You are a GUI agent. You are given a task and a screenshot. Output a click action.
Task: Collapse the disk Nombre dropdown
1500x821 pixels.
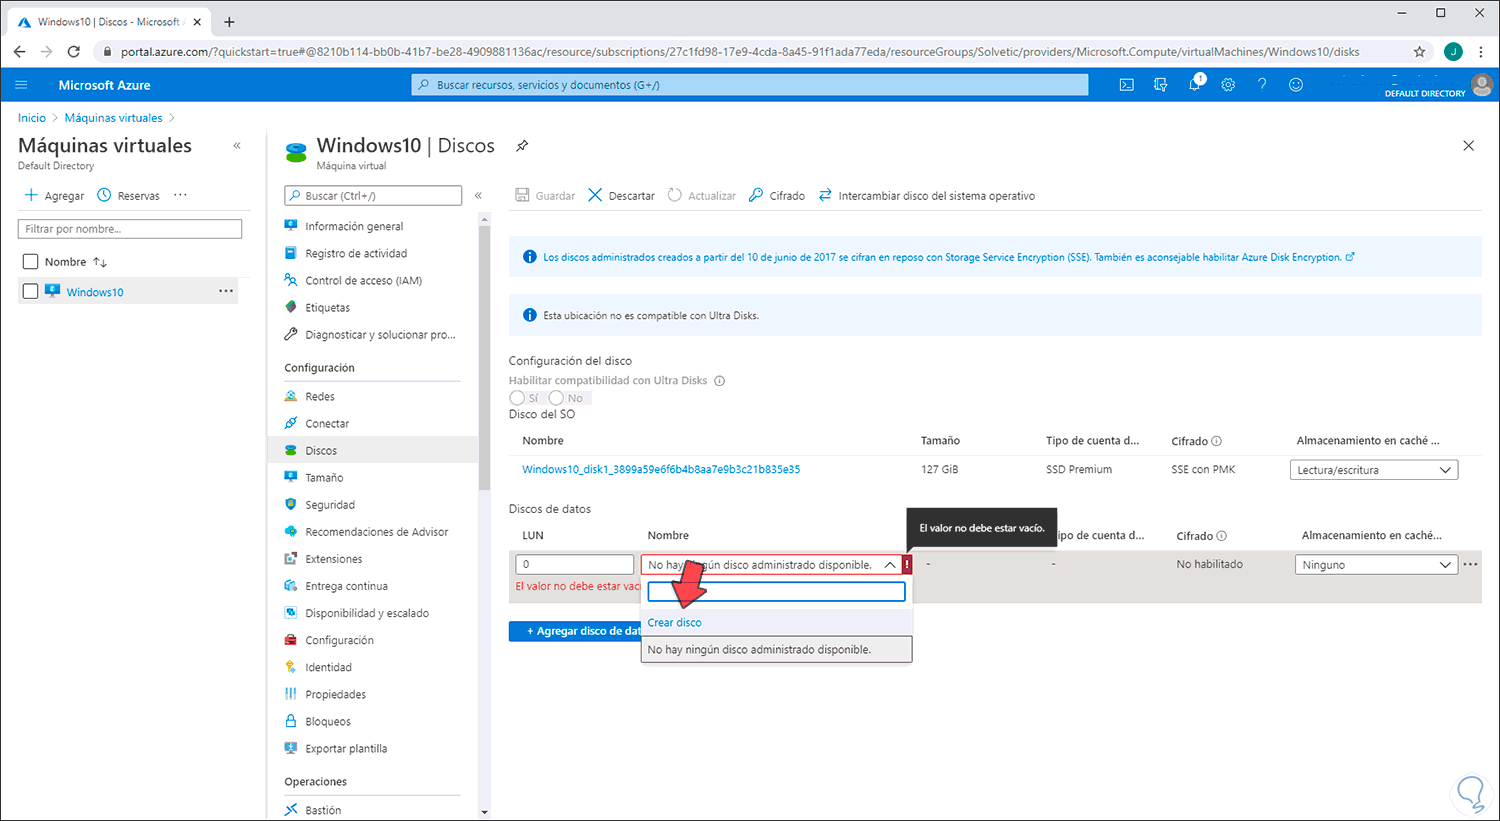(x=890, y=565)
